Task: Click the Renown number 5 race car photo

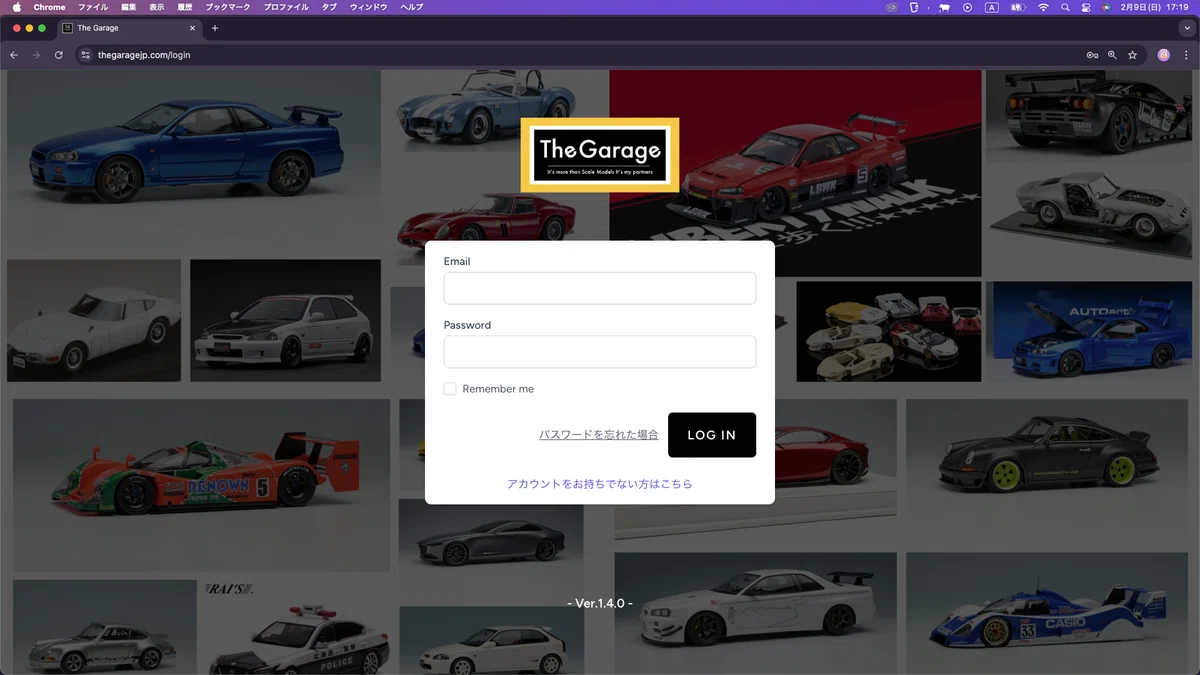Action: (200, 485)
